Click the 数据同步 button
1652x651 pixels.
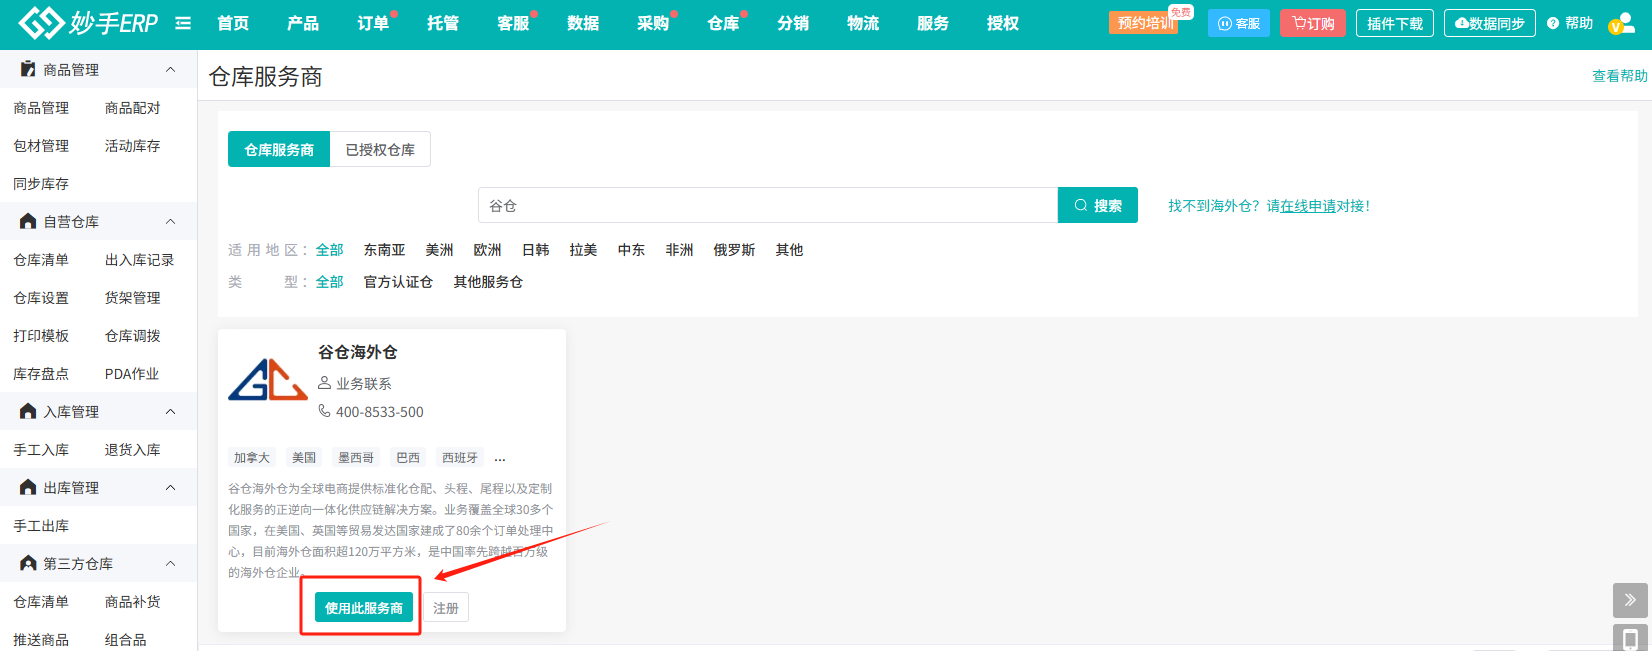tap(1490, 23)
